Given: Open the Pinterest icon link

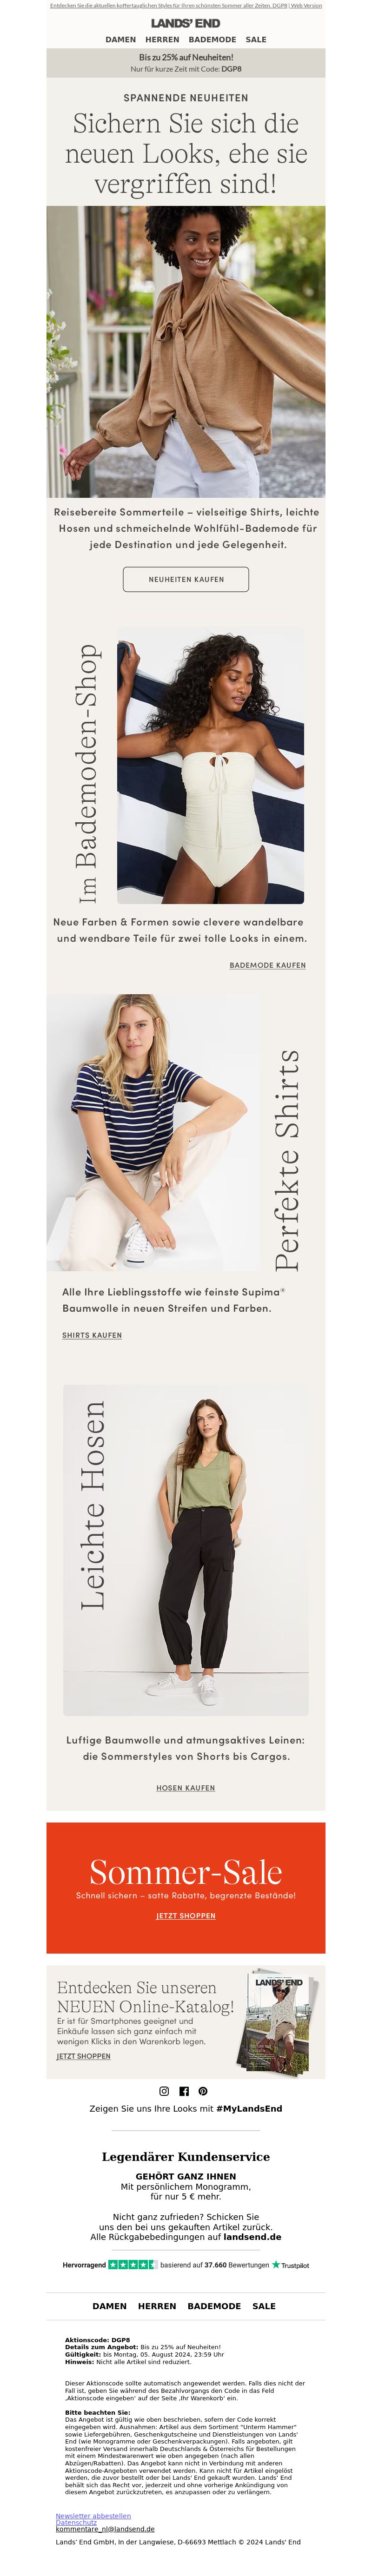Looking at the screenshot, I should coord(203,2091).
